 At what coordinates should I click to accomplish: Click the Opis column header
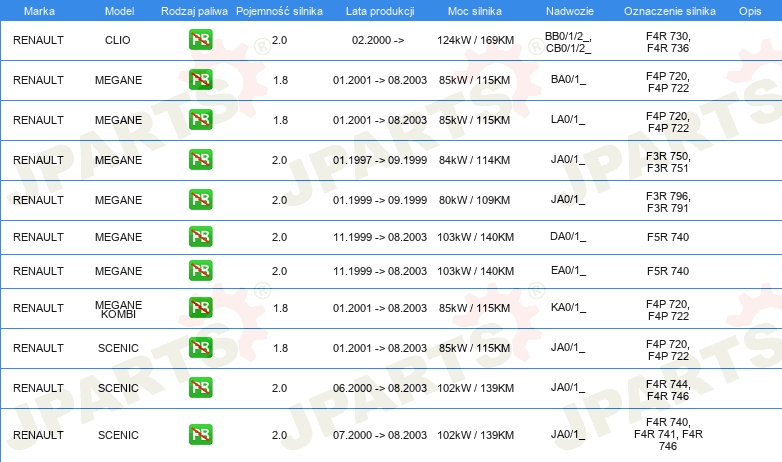pos(750,11)
